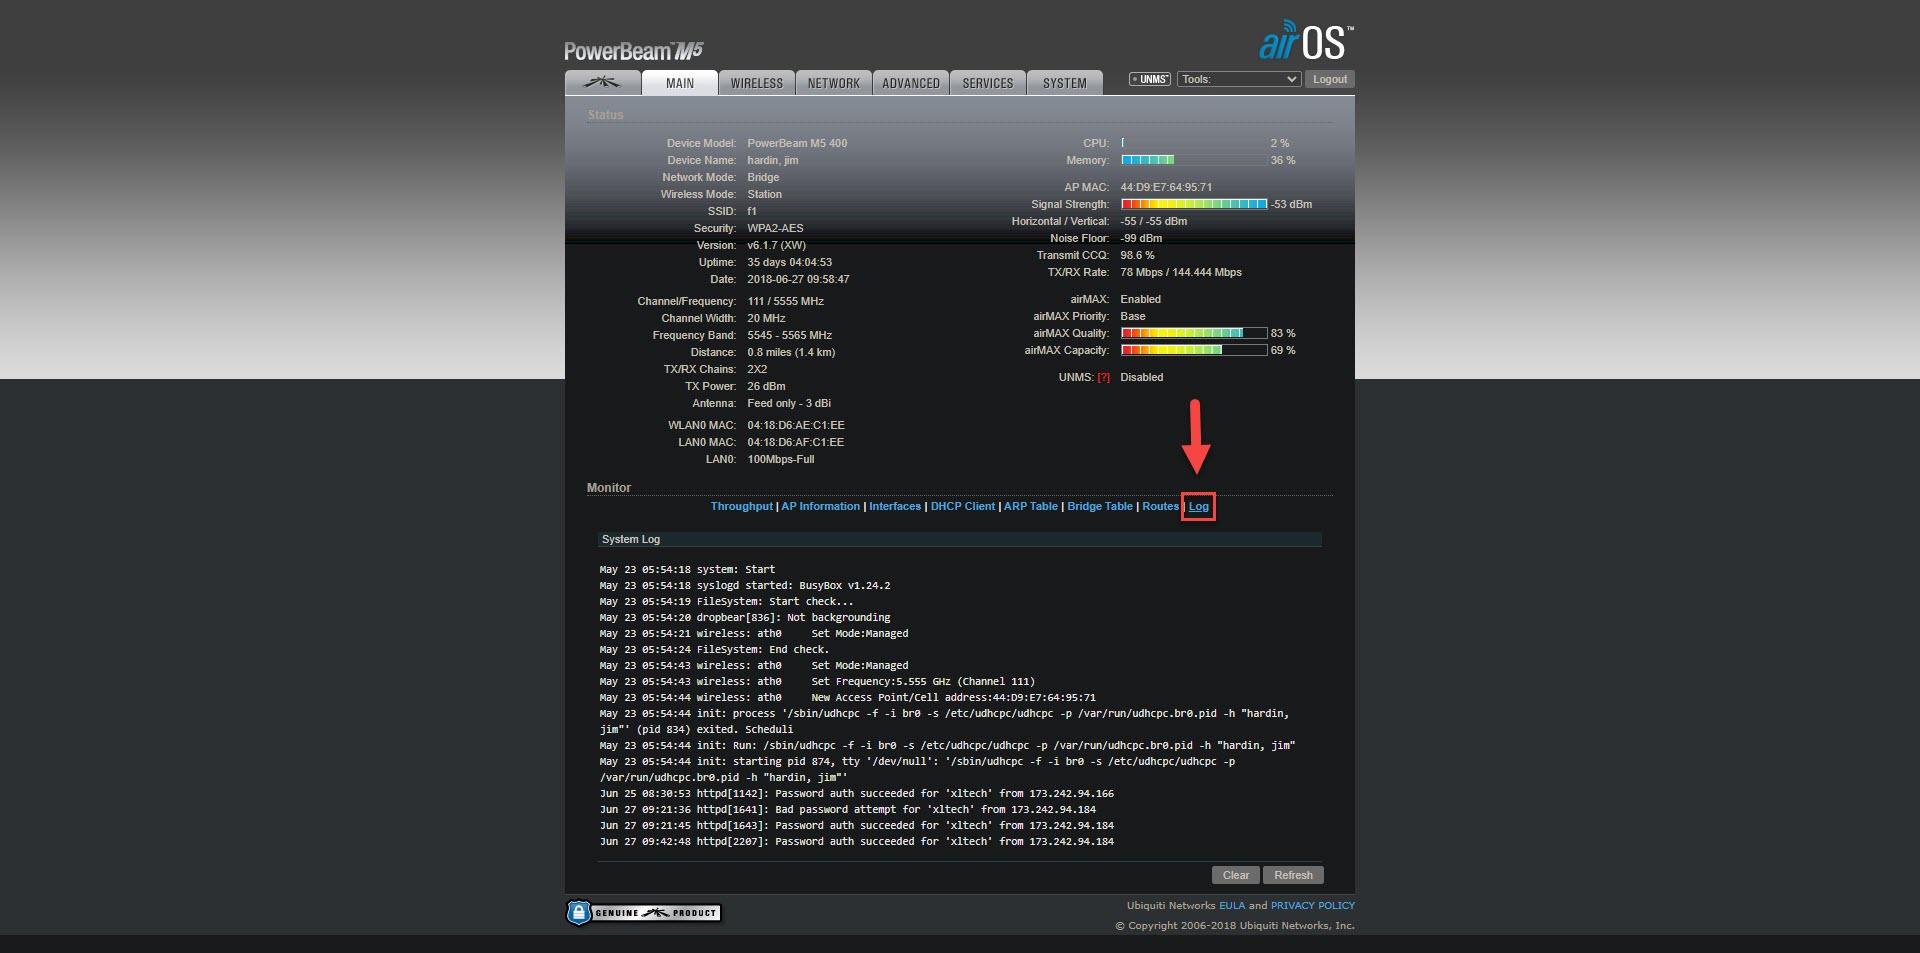
Task: Select the Services tab
Action: point(987,83)
